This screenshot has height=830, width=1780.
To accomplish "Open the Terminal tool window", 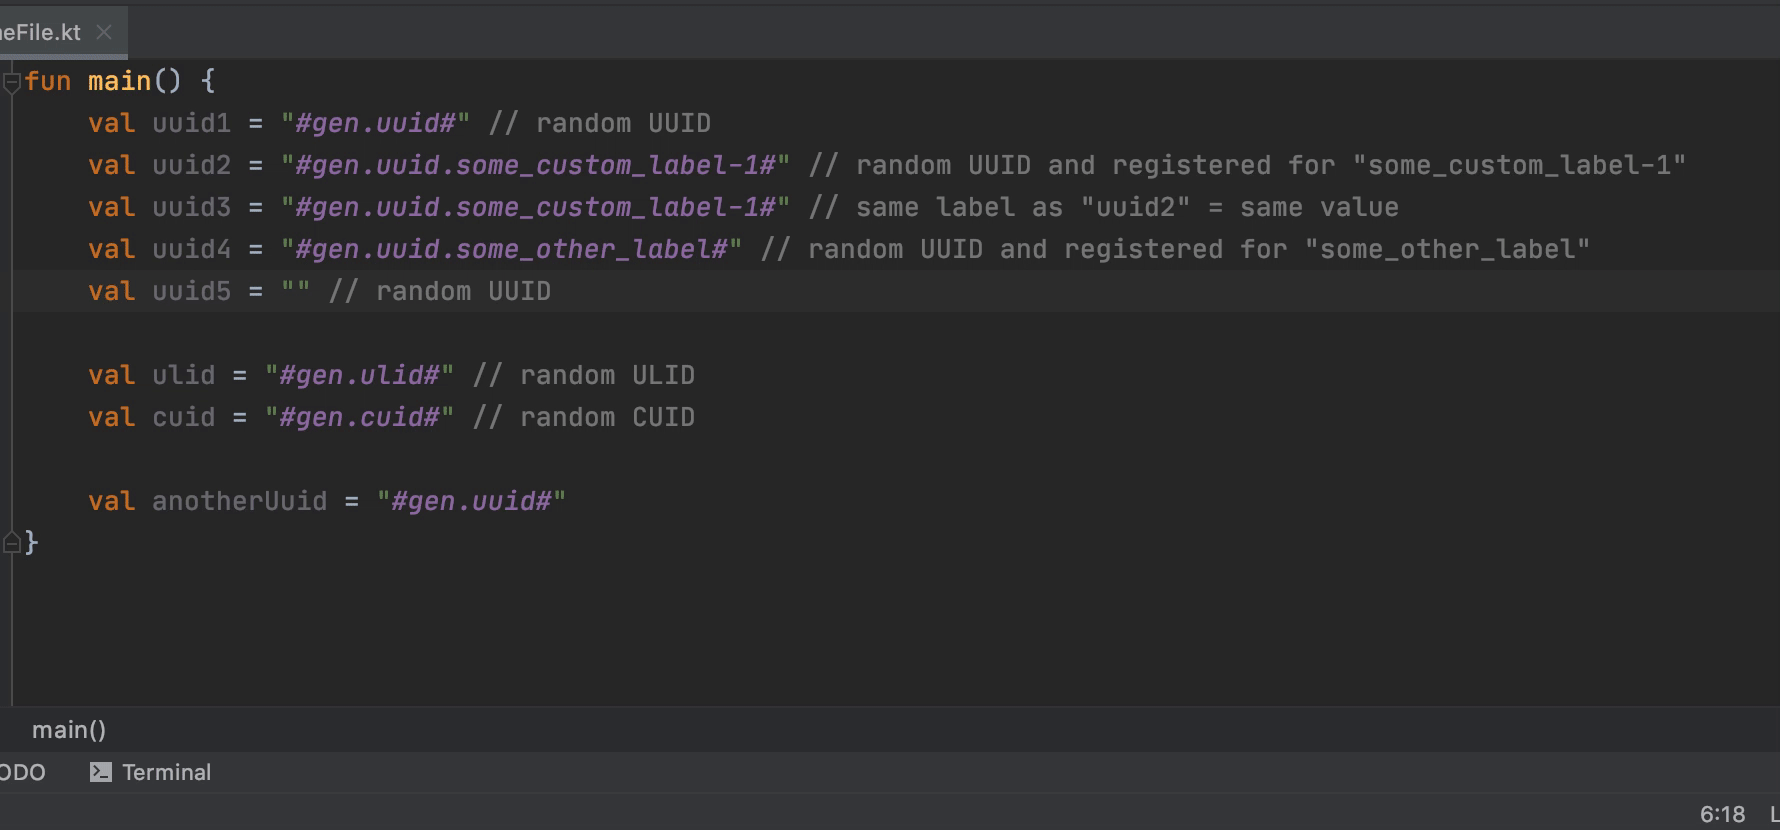I will click(166, 772).
